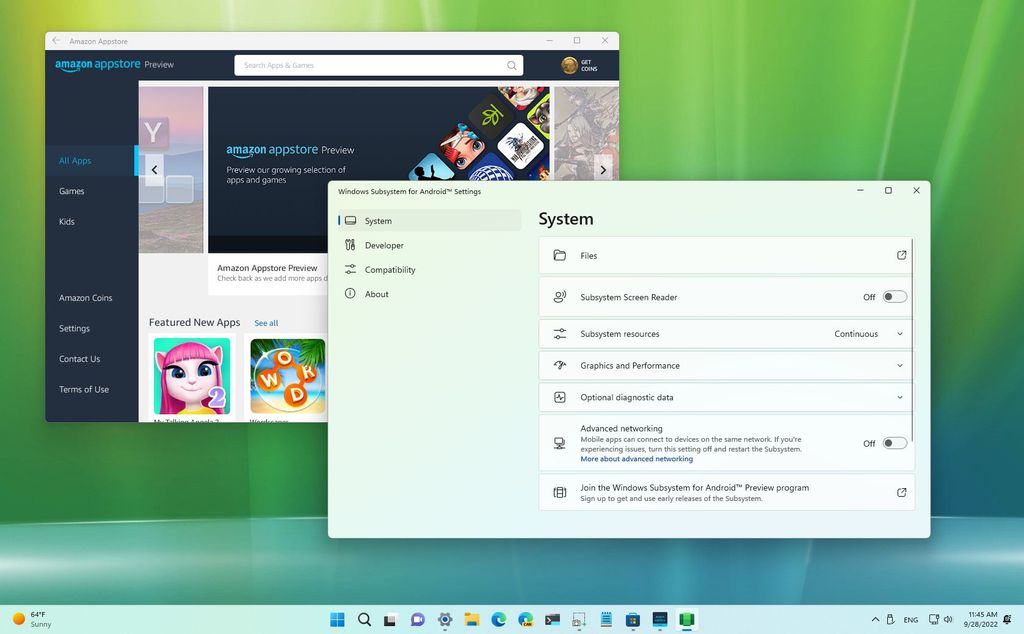Switch to the Games category in Appstore
The width and height of the screenshot is (1024, 634).
pos(71,191)
